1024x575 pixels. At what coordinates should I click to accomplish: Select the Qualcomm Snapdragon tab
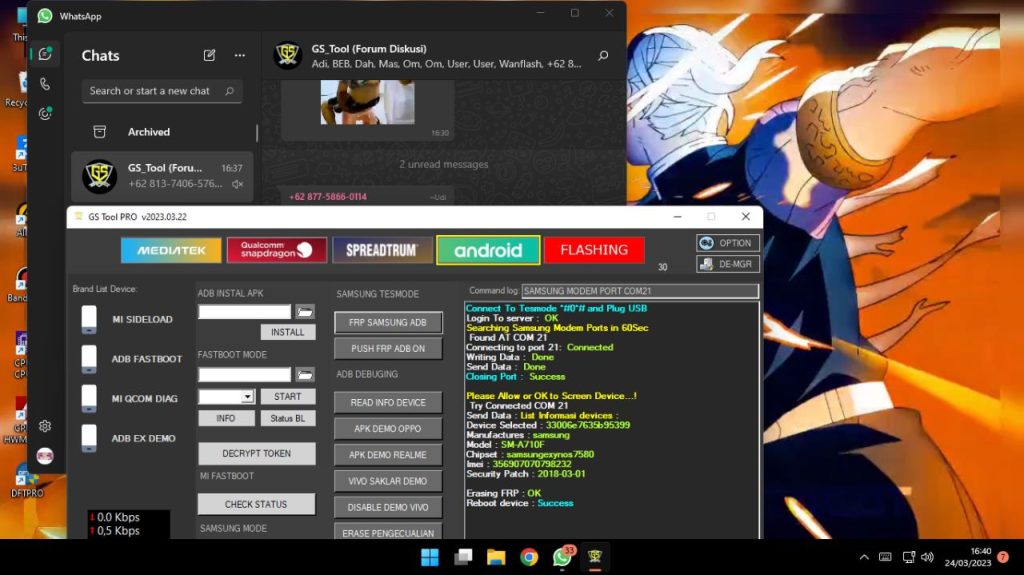pyautogui.click(x=277, y=250)
